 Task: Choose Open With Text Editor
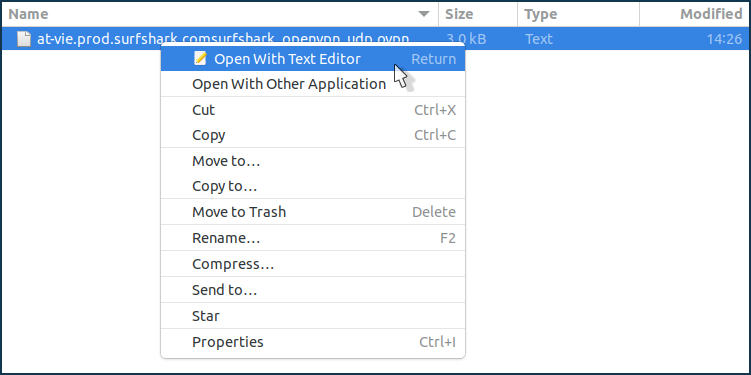pos(313,59)
